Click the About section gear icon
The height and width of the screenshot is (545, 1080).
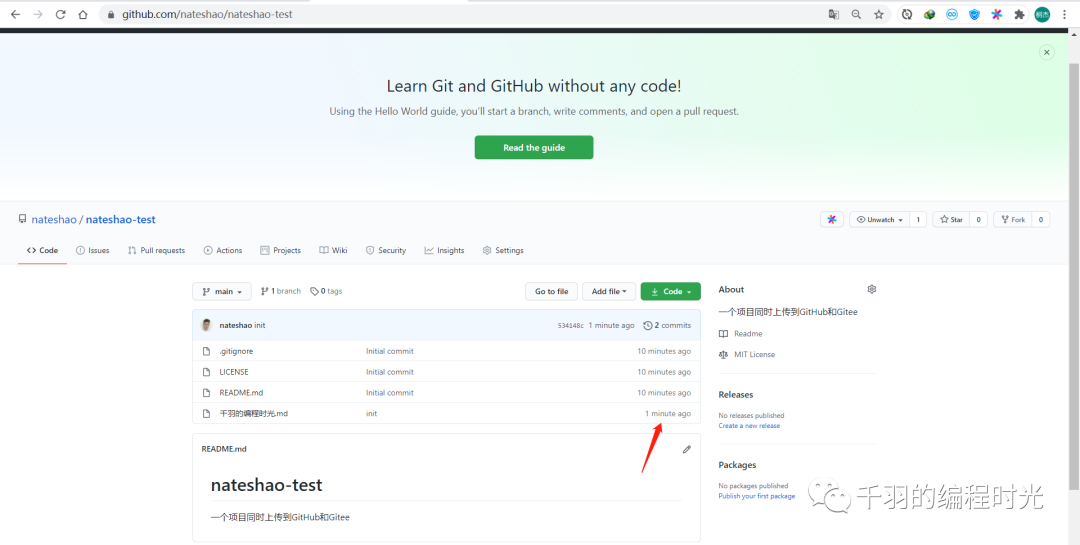coord(871,289)
